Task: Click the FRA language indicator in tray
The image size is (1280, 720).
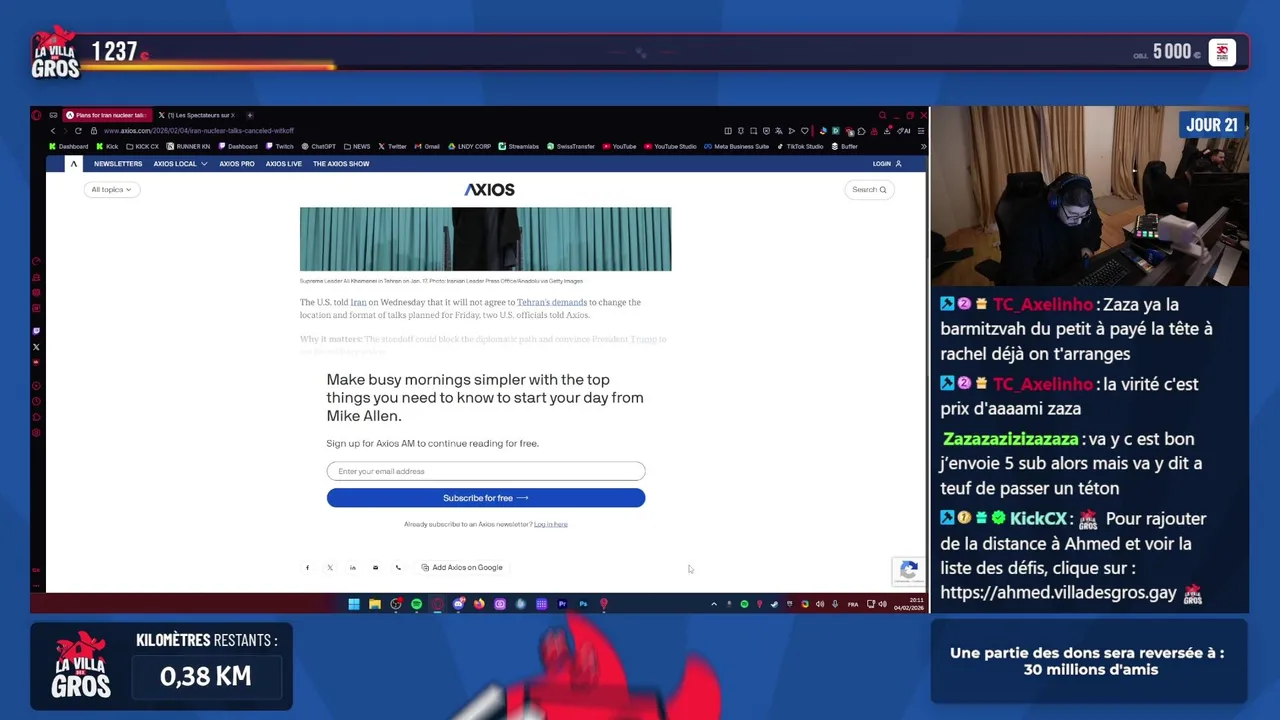Action: [x=853, y=604]
